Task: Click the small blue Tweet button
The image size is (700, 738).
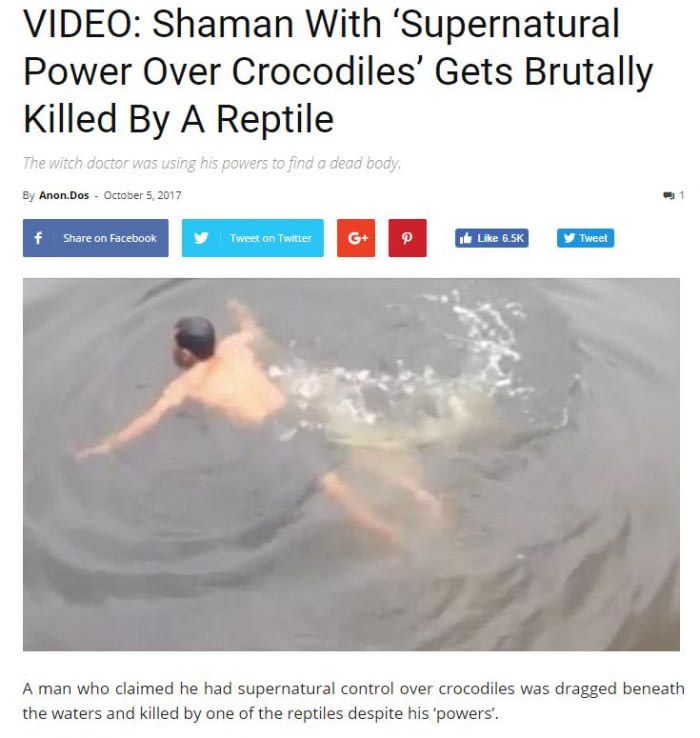Action: pyautogui.click(x=586, y=238)
